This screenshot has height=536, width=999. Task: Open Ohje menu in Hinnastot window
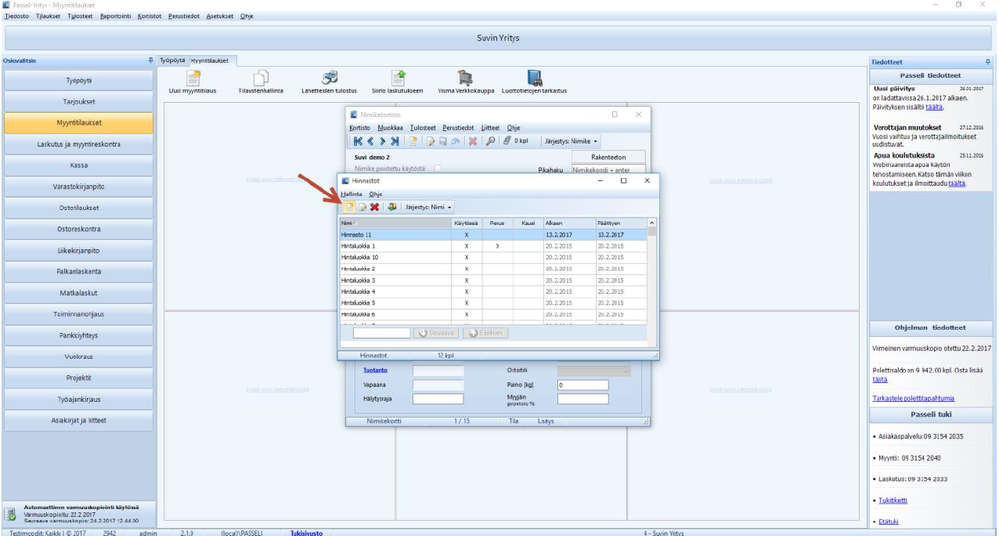tap(375, 194)
